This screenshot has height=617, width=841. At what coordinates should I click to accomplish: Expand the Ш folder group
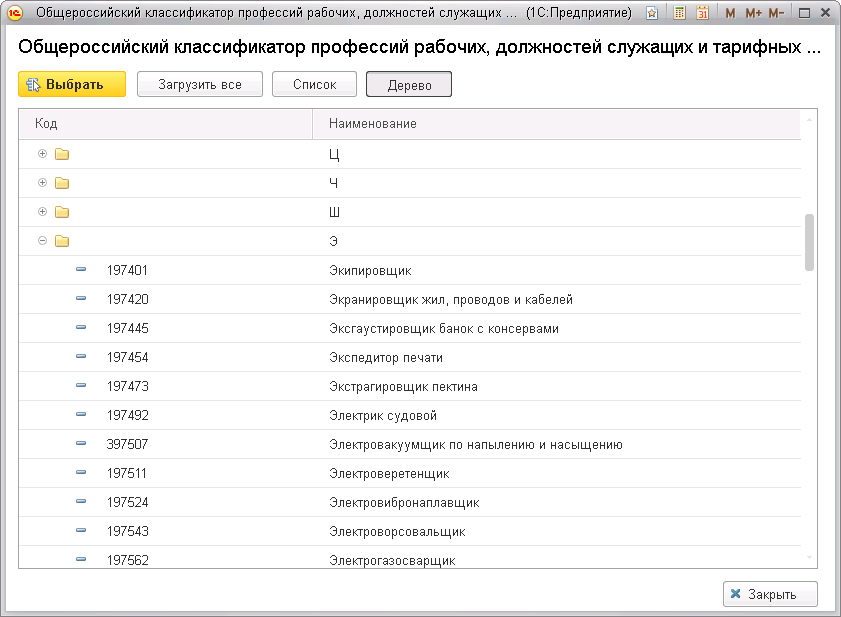[x=42, y=212]
